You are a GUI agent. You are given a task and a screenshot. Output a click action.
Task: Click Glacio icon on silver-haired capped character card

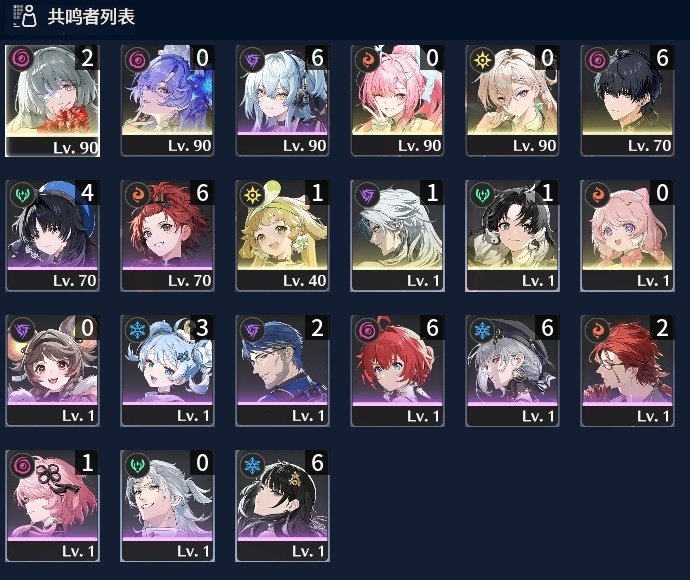click(482, 329)
